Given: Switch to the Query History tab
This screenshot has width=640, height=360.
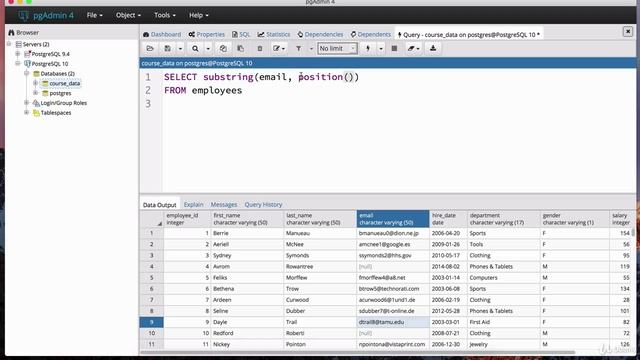Looking at the screenshot, I should pos(263,204).
